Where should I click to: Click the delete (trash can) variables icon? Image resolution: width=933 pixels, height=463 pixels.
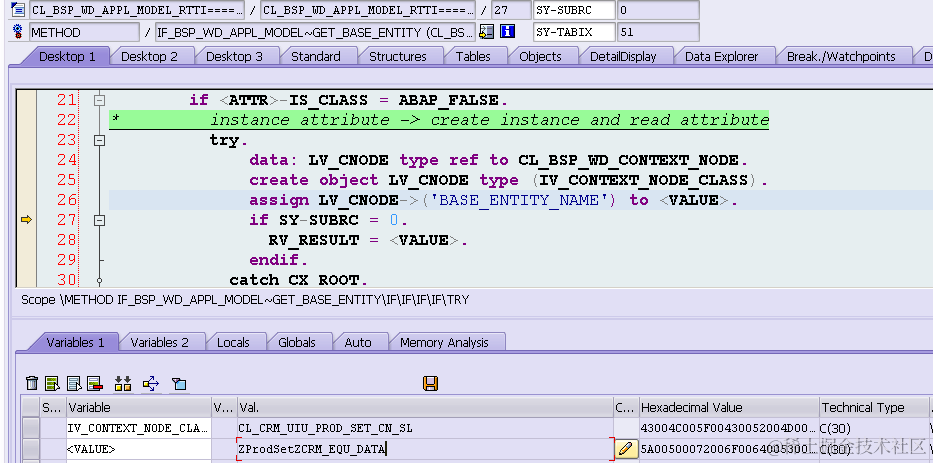(33, 383)
